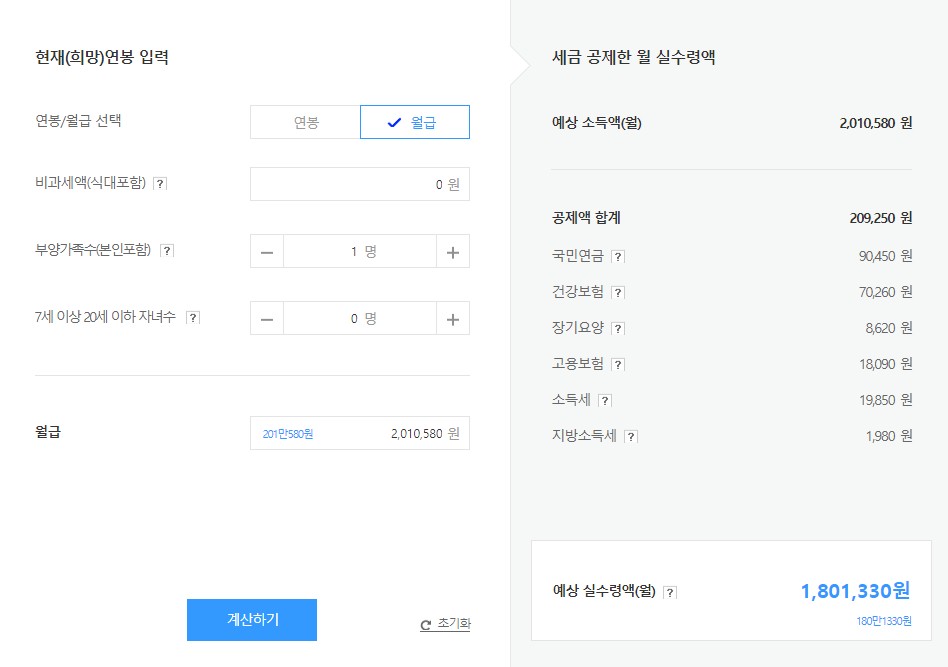948x667 pixels.
Task: Open help icon next to 국민연금
Action: tap(617, 256)
